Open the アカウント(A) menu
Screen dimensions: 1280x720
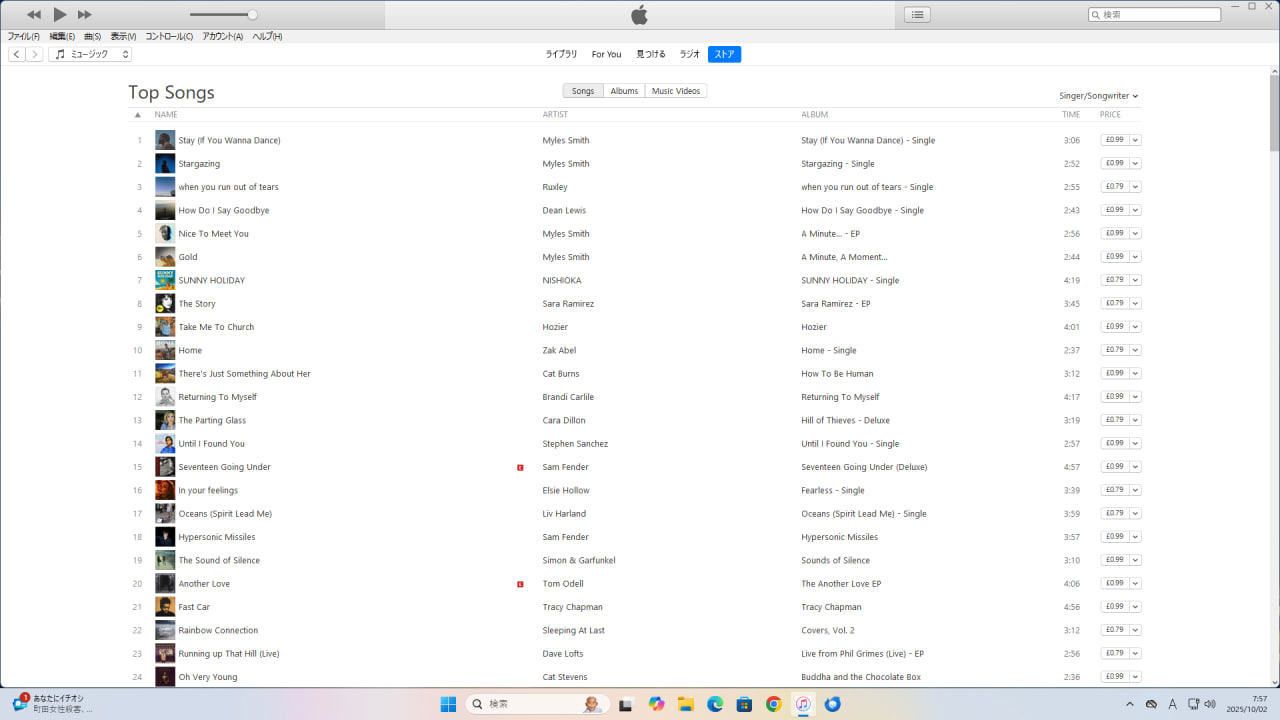click(222, 37)
